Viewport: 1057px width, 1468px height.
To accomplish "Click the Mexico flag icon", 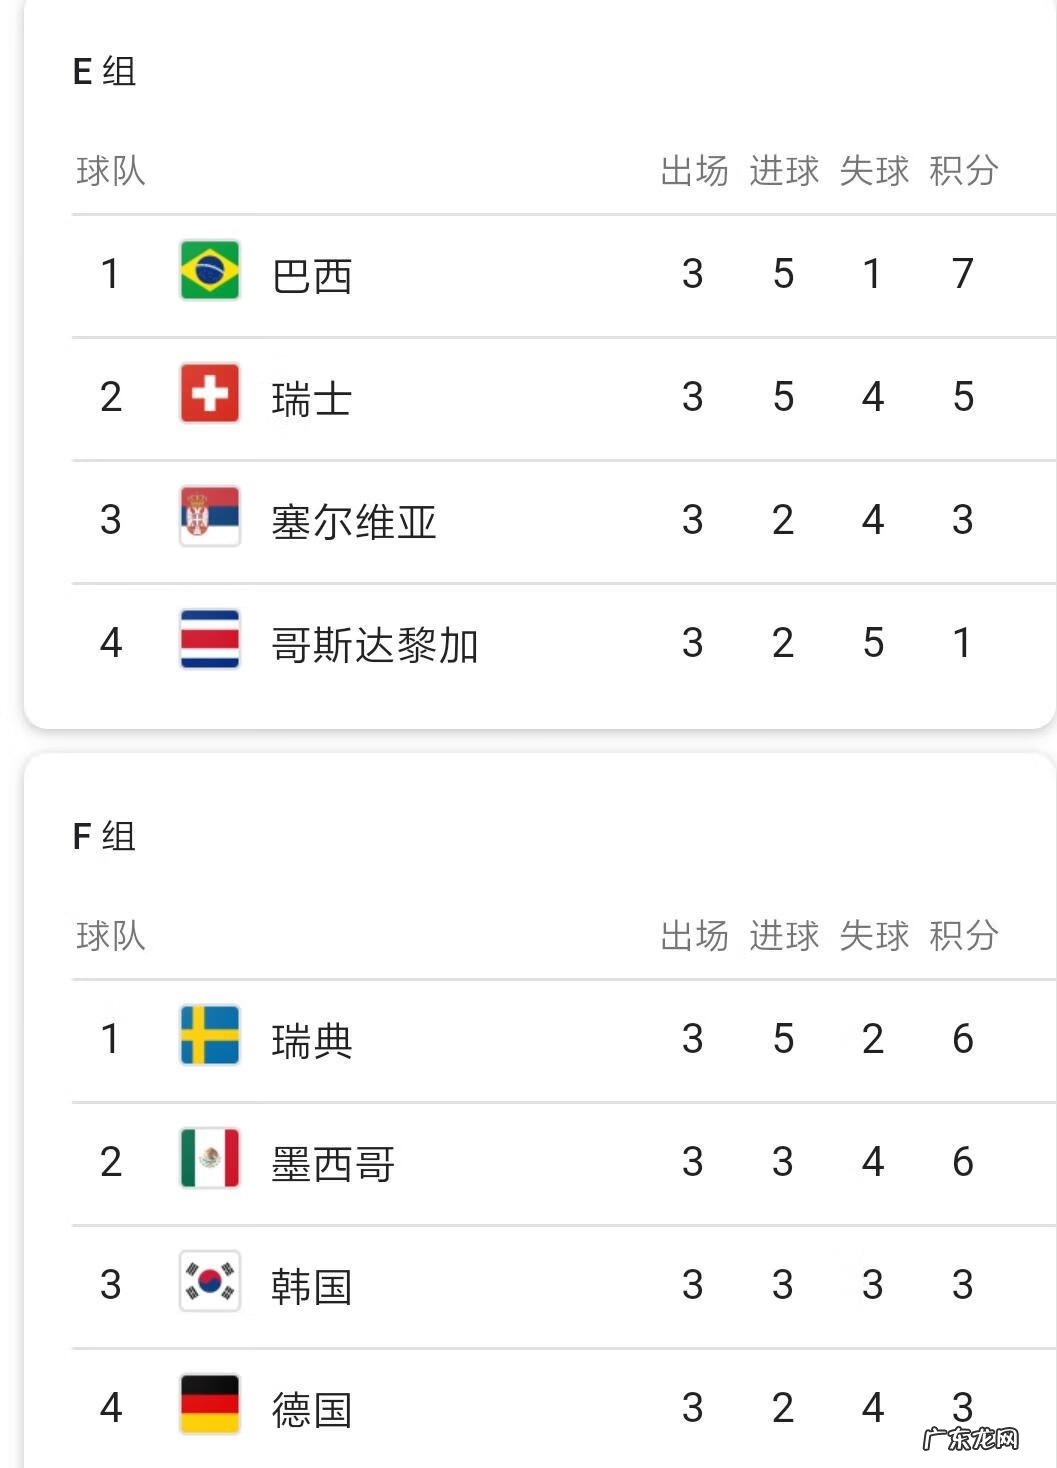I will [210, 1158].
